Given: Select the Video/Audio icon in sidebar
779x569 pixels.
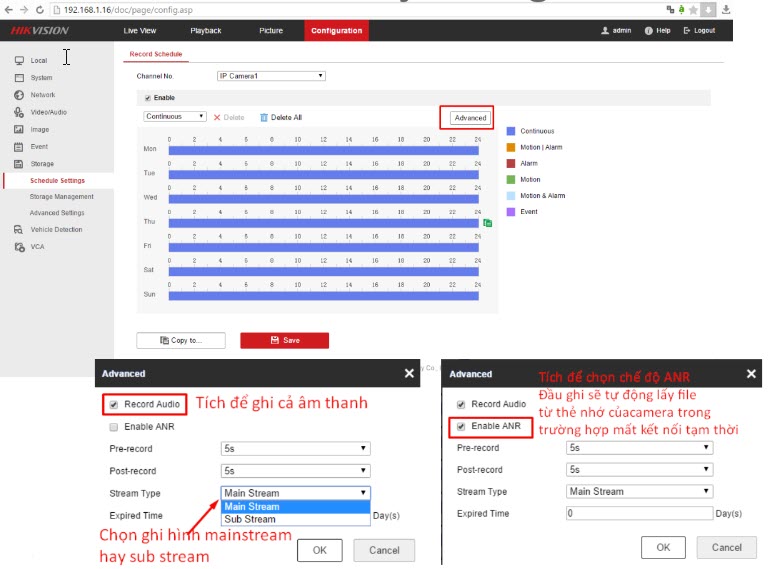Looking at the screenshot, I should 19,112.
